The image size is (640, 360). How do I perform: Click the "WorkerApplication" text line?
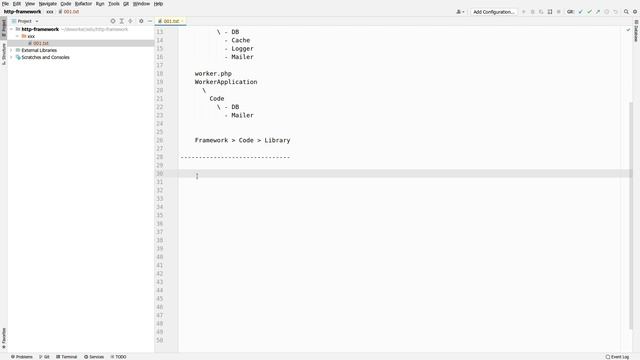point(226,82)
